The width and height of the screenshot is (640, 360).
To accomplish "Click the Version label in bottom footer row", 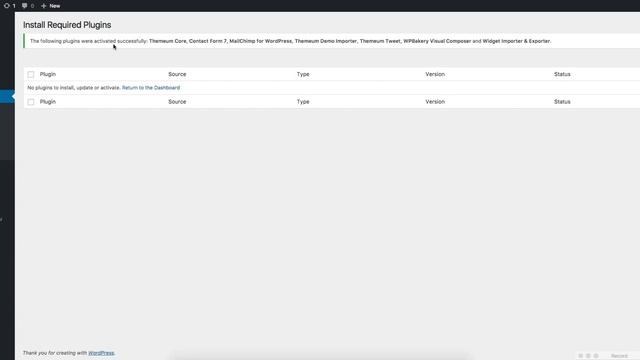I will (x=435, y=102).
